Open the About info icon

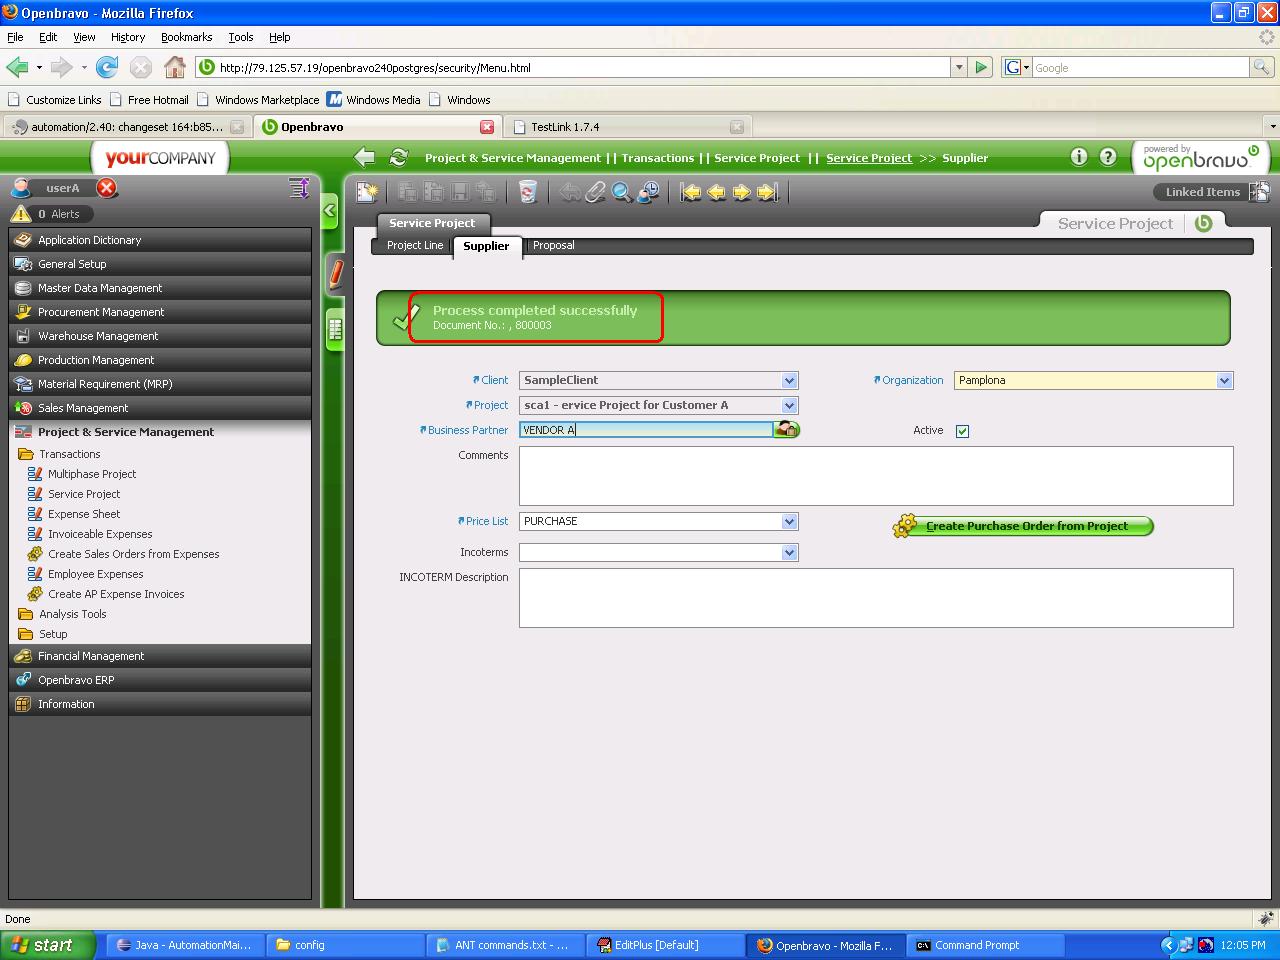coord(1079,157)
